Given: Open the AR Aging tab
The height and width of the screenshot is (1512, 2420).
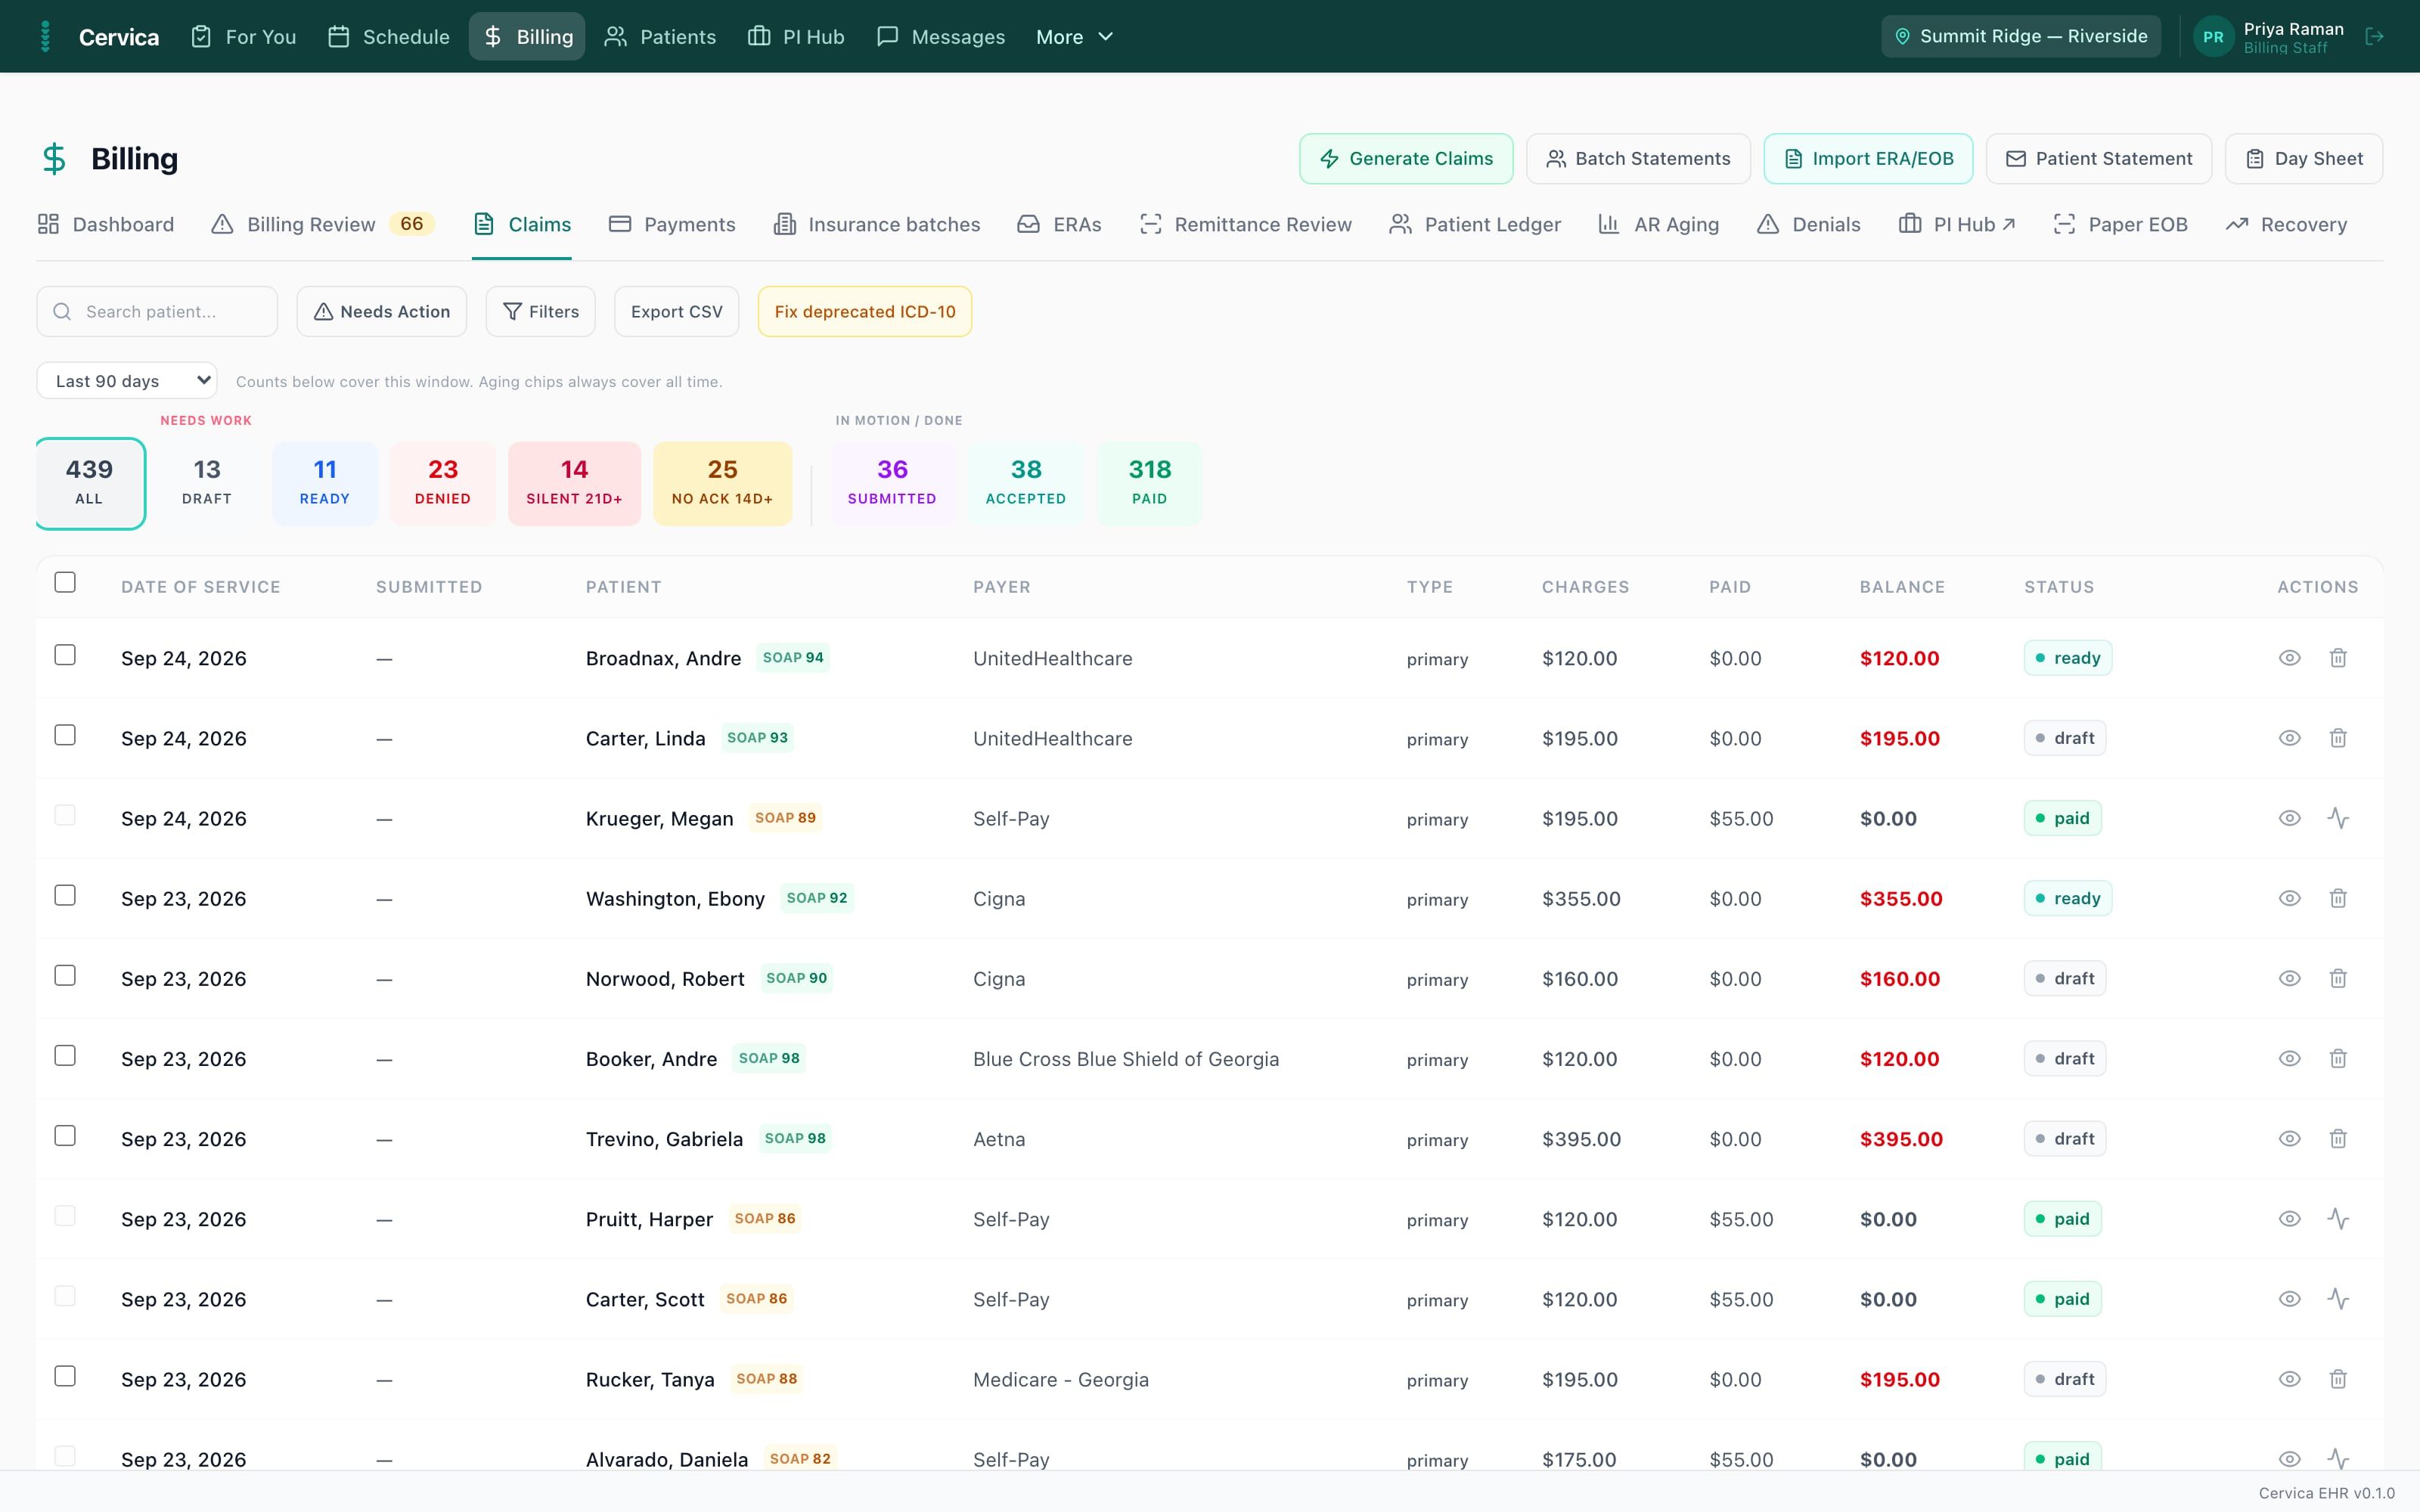Looking at the screenshot, I should pos(1658,224).
